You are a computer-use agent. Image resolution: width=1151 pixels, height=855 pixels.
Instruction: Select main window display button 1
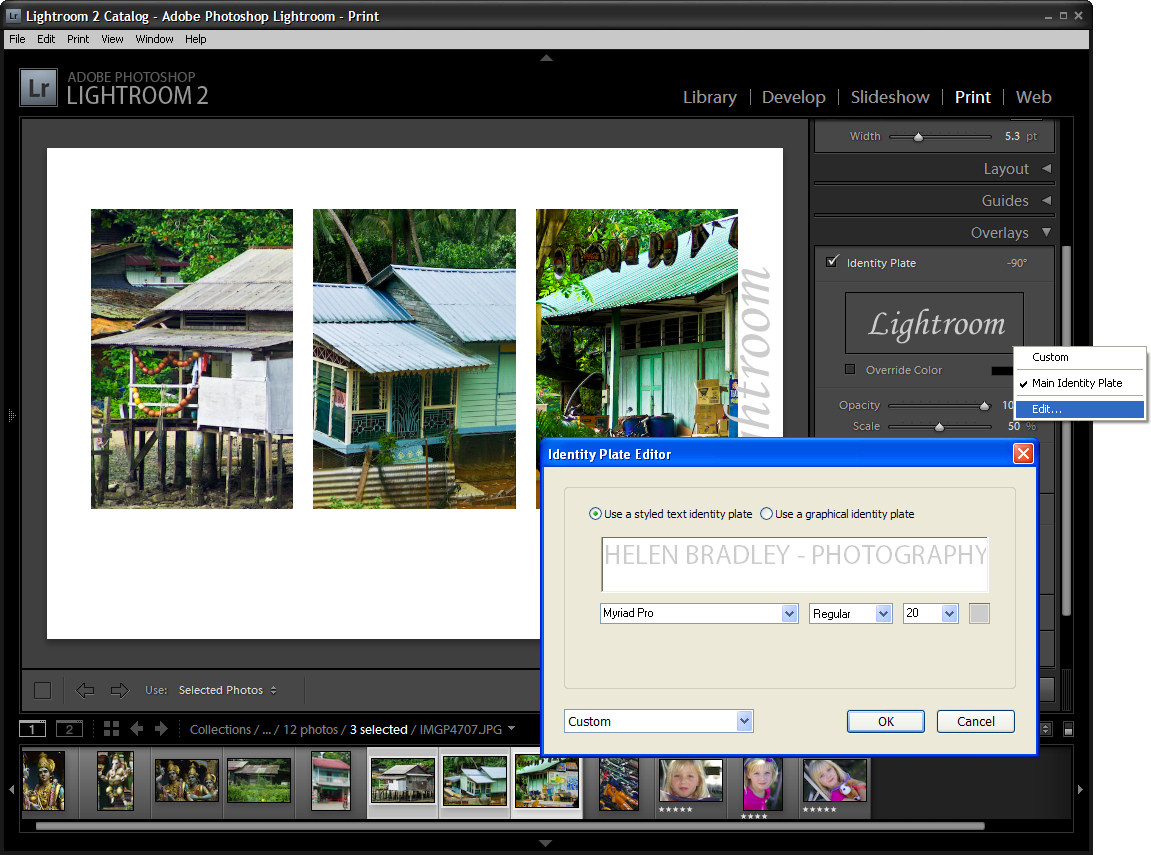(x=32, y=729)
